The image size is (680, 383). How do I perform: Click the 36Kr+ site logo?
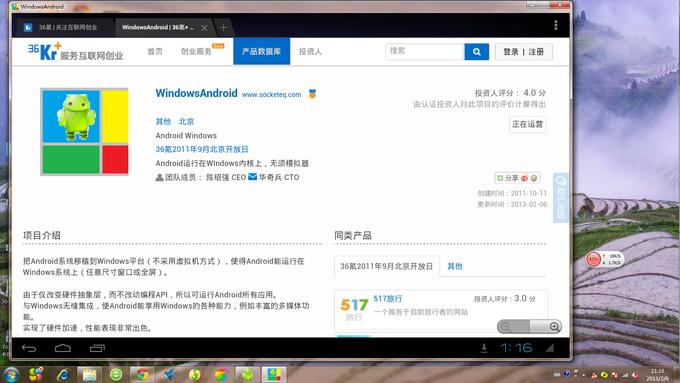pos(75,52)
